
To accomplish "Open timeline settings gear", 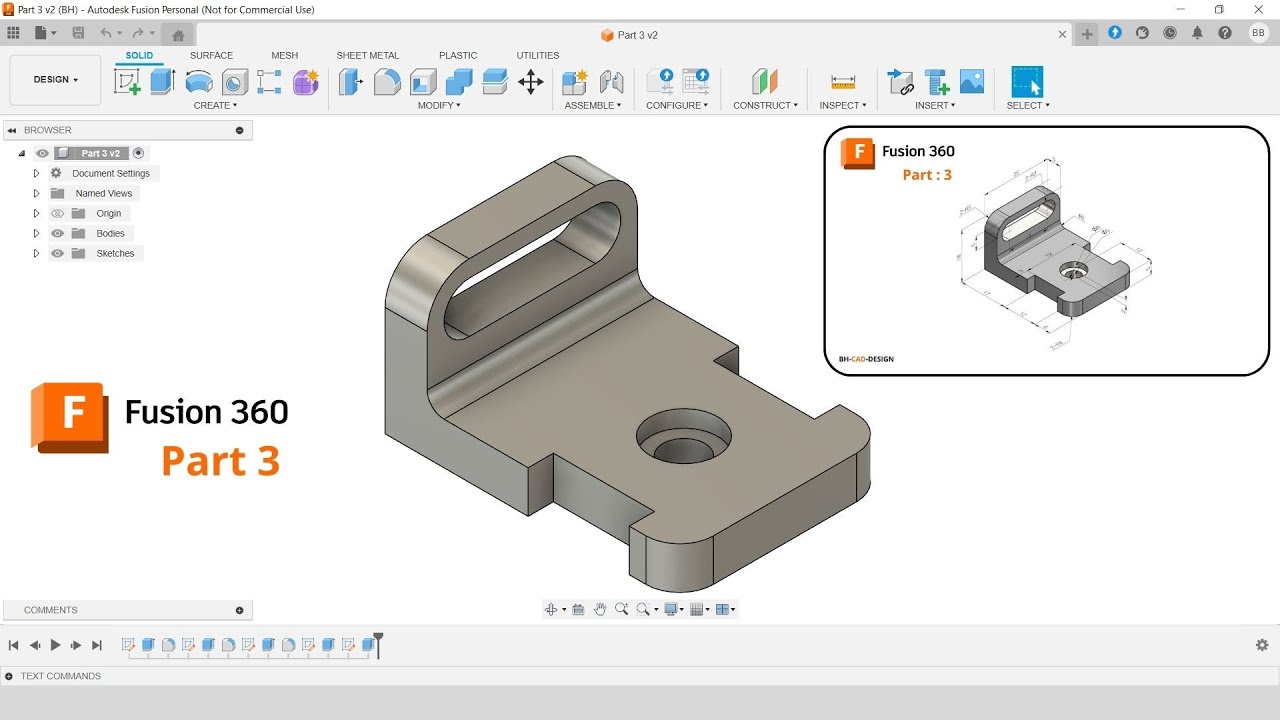I will [x=1262, y=645].
